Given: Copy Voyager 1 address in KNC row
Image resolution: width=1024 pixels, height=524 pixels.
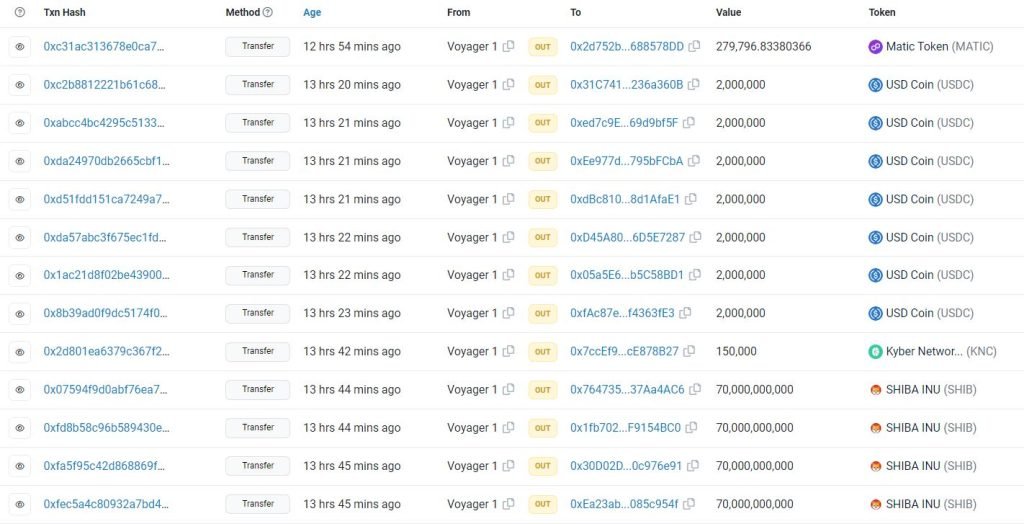Looking at the screenshot, I should (508, 352).
